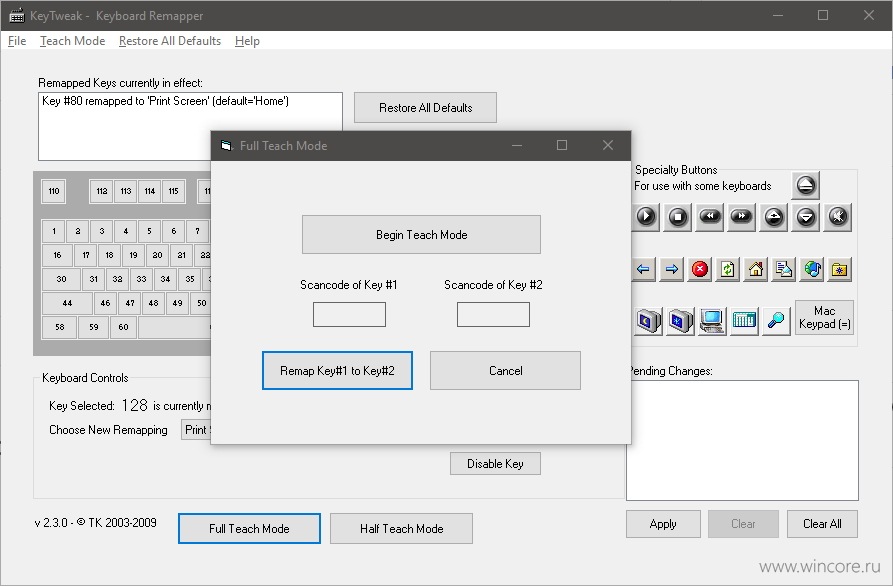This screenshot has height=586, width=893.
Task: Click the Restore All Defaults button
Action: (x=425, y=108)
